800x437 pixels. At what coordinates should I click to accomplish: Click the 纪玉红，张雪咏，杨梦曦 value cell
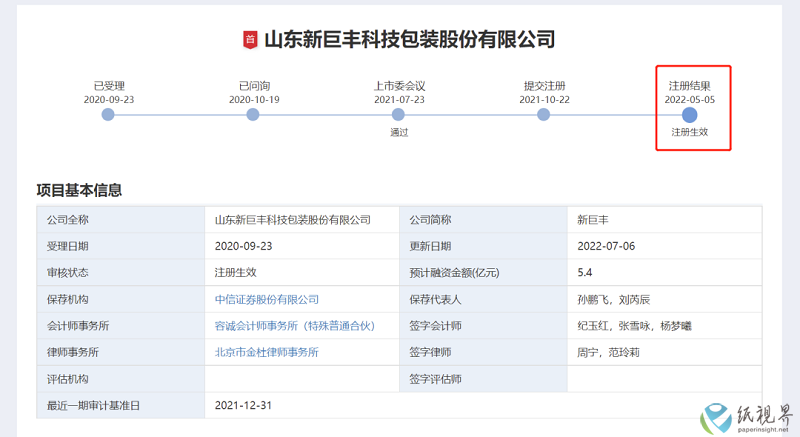664,326
